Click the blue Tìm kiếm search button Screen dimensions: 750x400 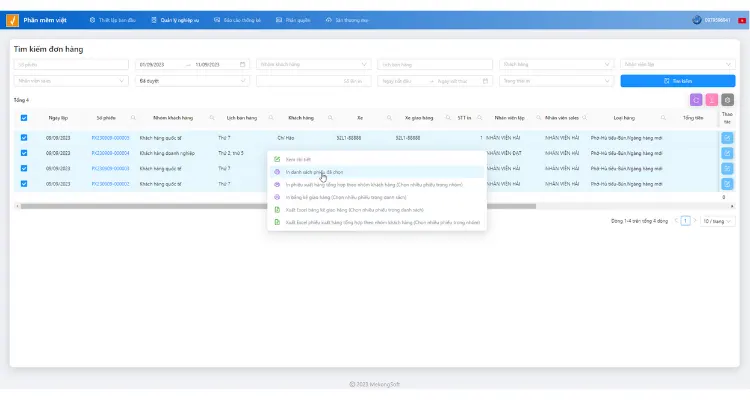[x=678, y=81]
